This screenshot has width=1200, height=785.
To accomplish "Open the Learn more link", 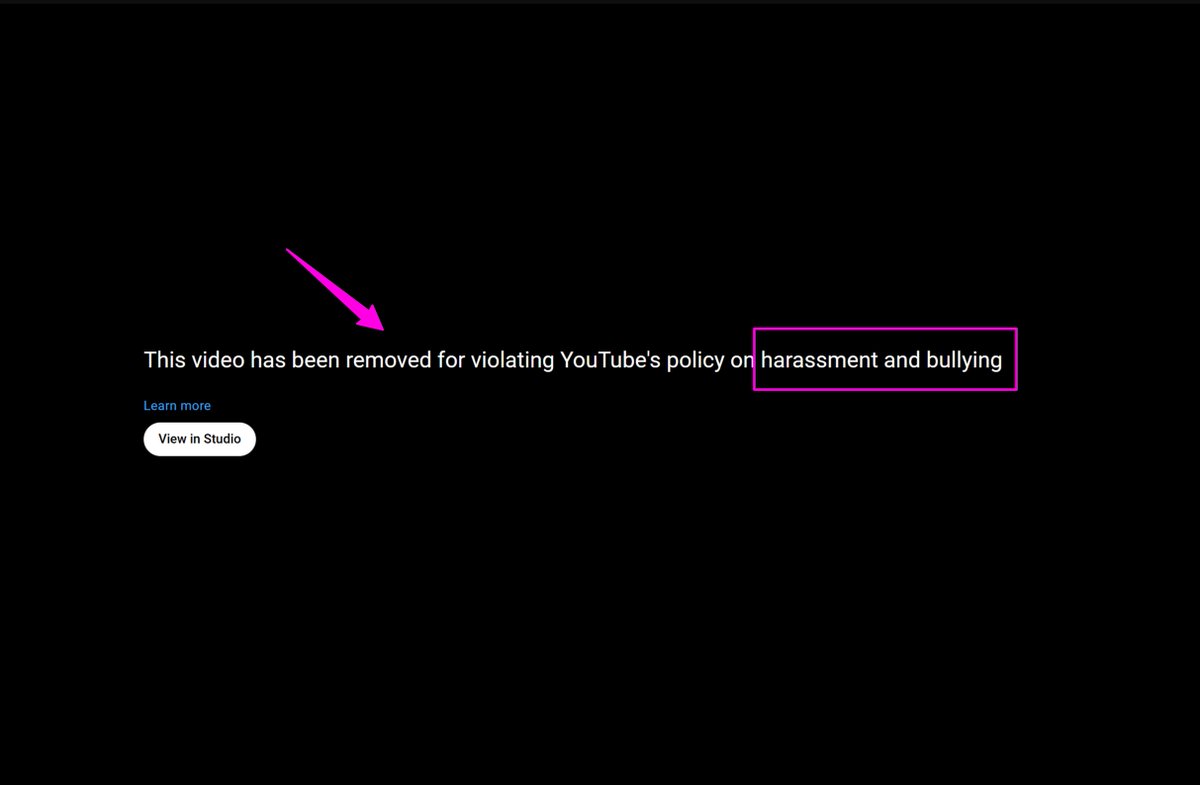I will coord(177,406).
